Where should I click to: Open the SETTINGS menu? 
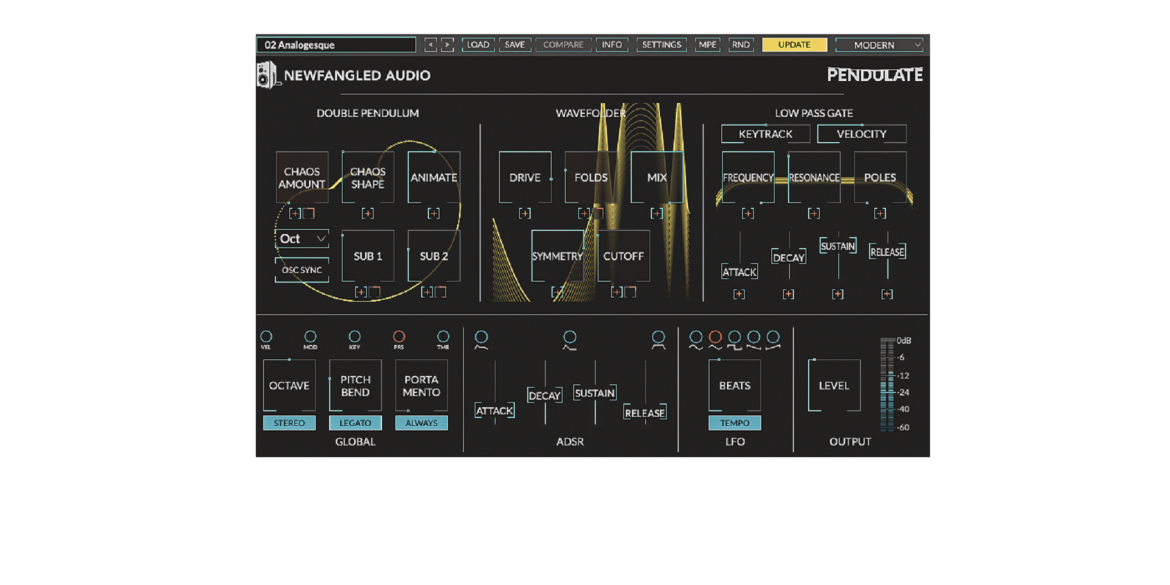pos(662,45)
